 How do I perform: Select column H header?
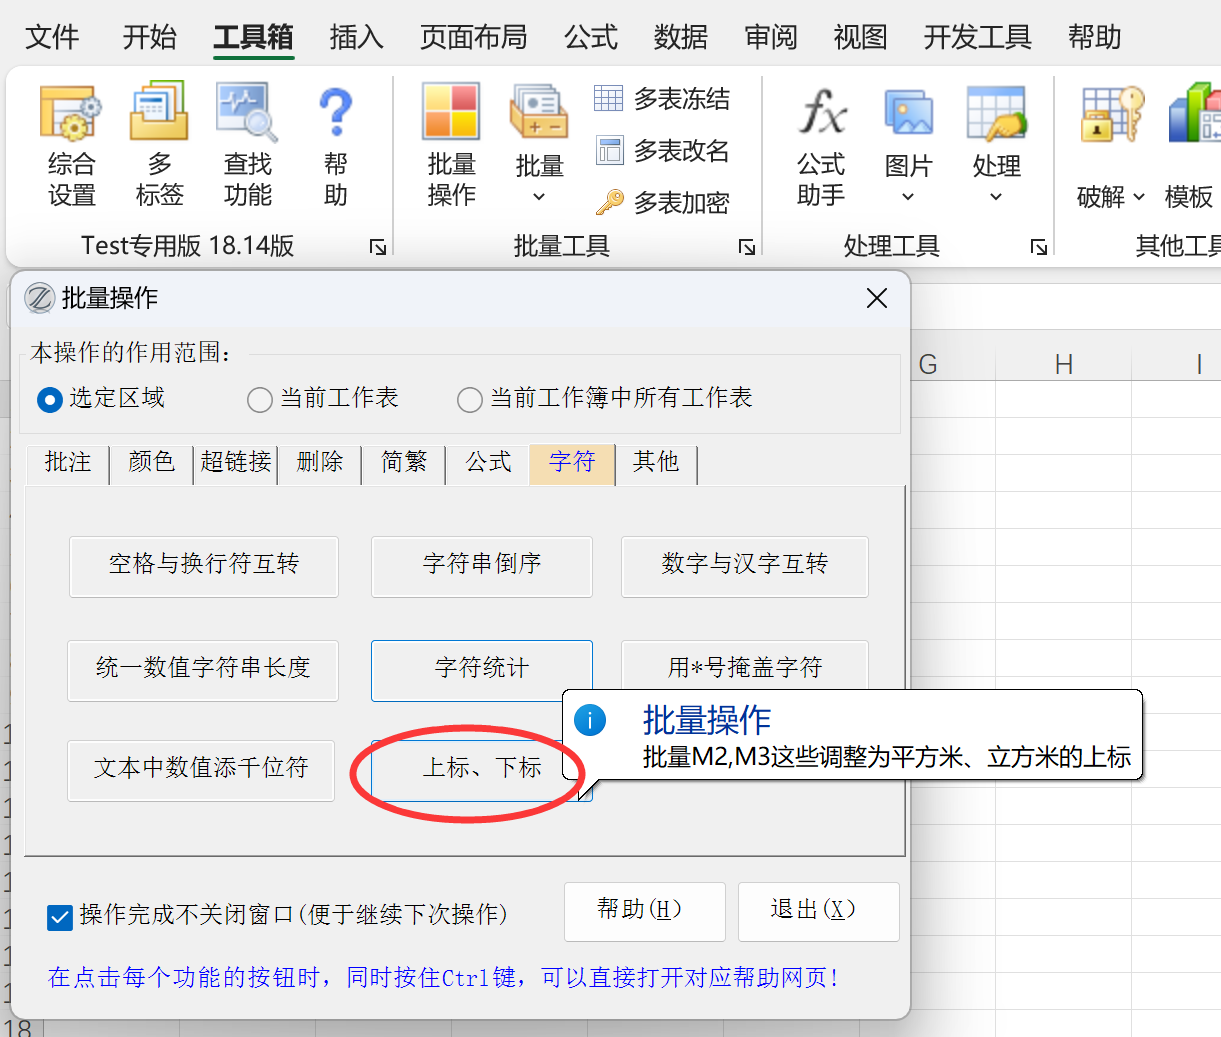coord(1063,365)
